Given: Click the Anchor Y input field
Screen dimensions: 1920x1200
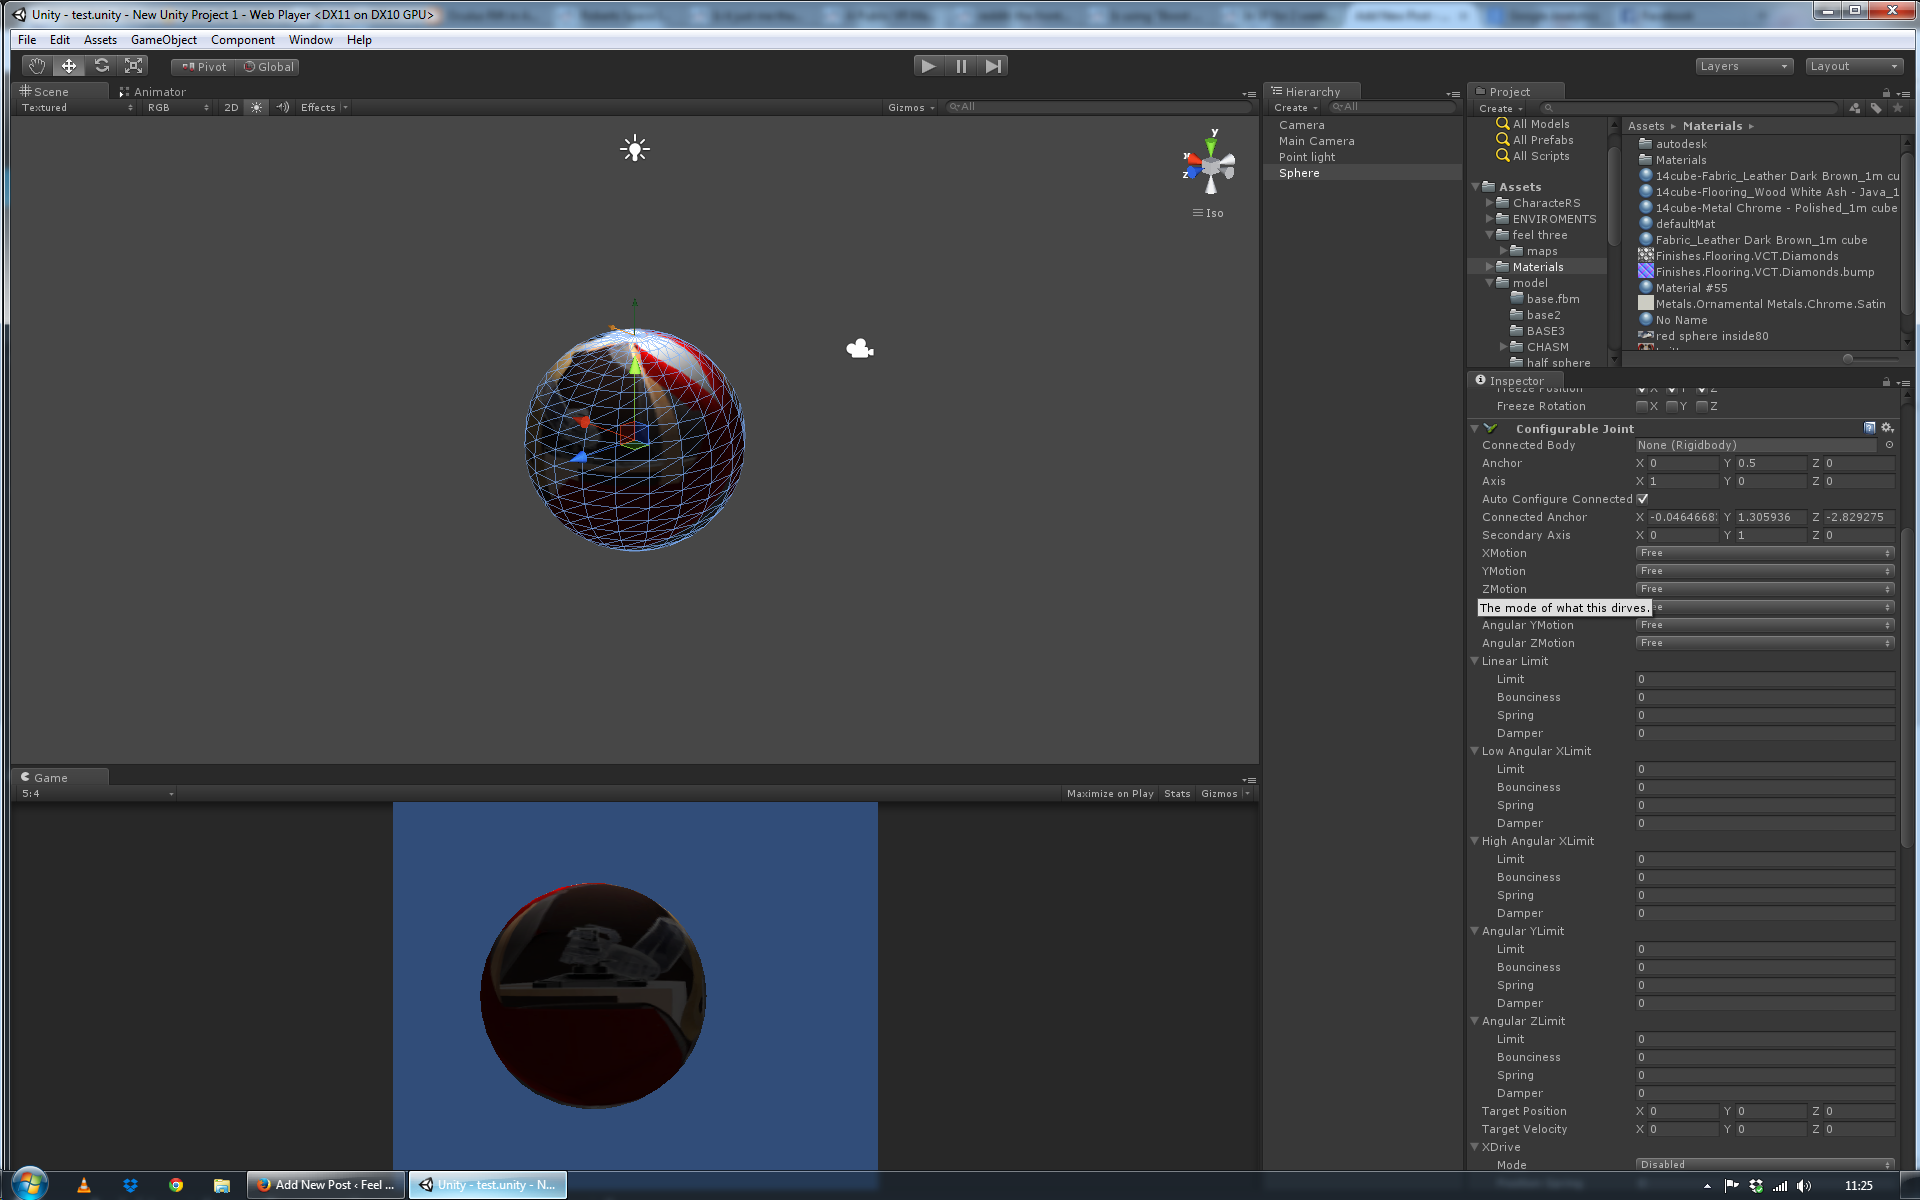Looking at the screenshot, I should click(x=1770, y=463).
